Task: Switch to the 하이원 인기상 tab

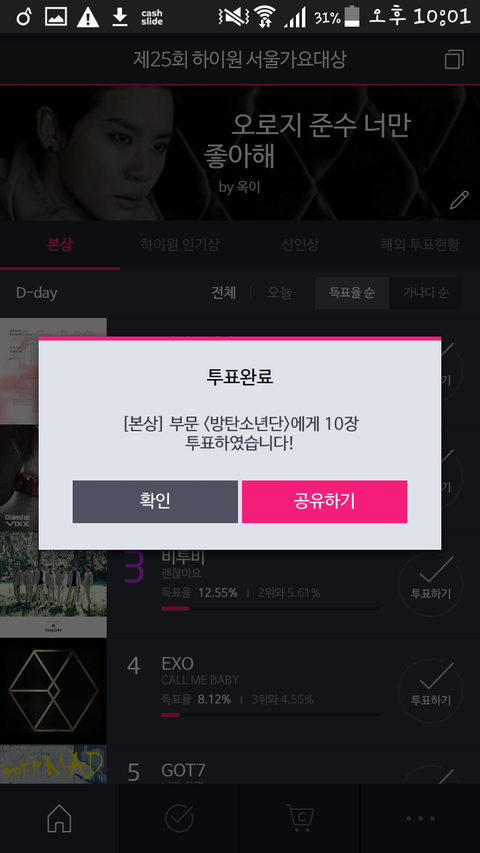Action: (x=180, y=245)
